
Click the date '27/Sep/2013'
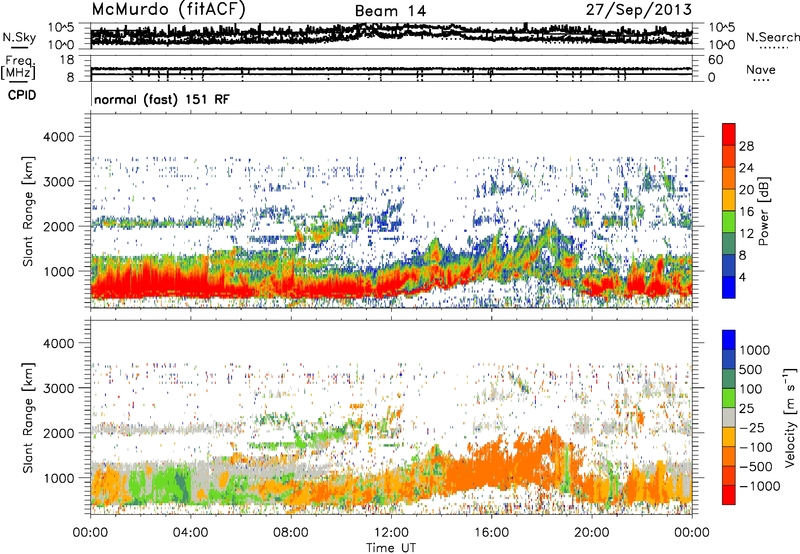[639, 10]
